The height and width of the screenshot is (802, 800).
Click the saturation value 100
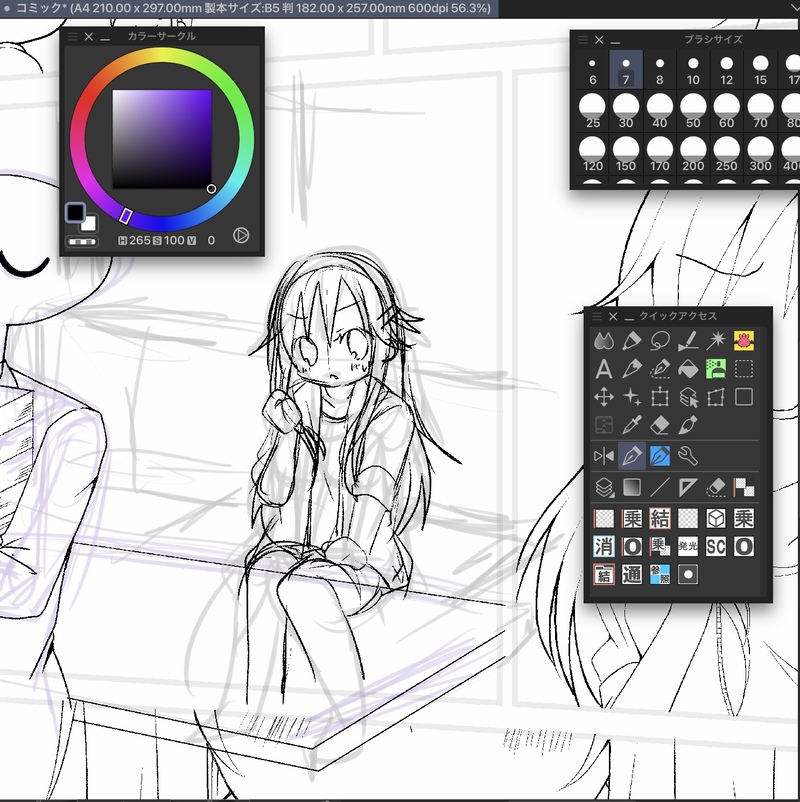point(174,240)
